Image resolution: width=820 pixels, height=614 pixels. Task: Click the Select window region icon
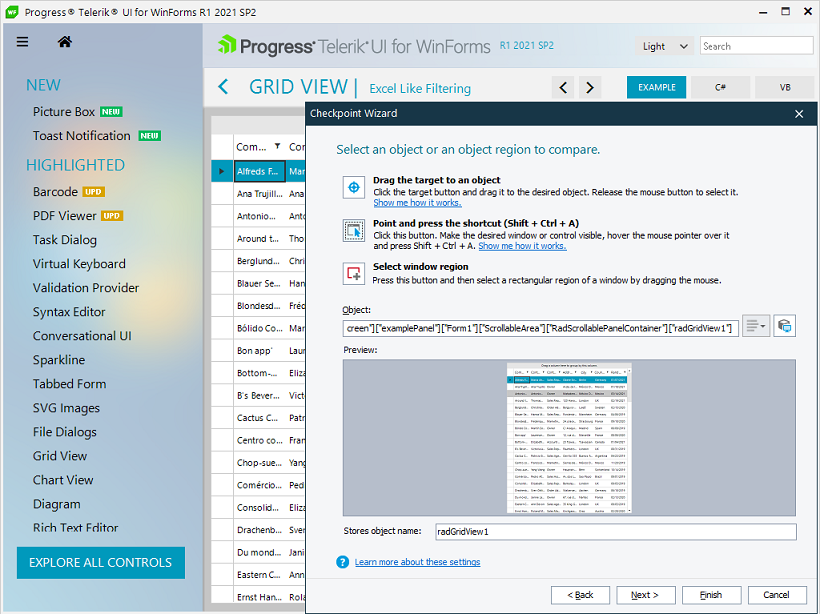pyautogui.click(x=354, y=274)
